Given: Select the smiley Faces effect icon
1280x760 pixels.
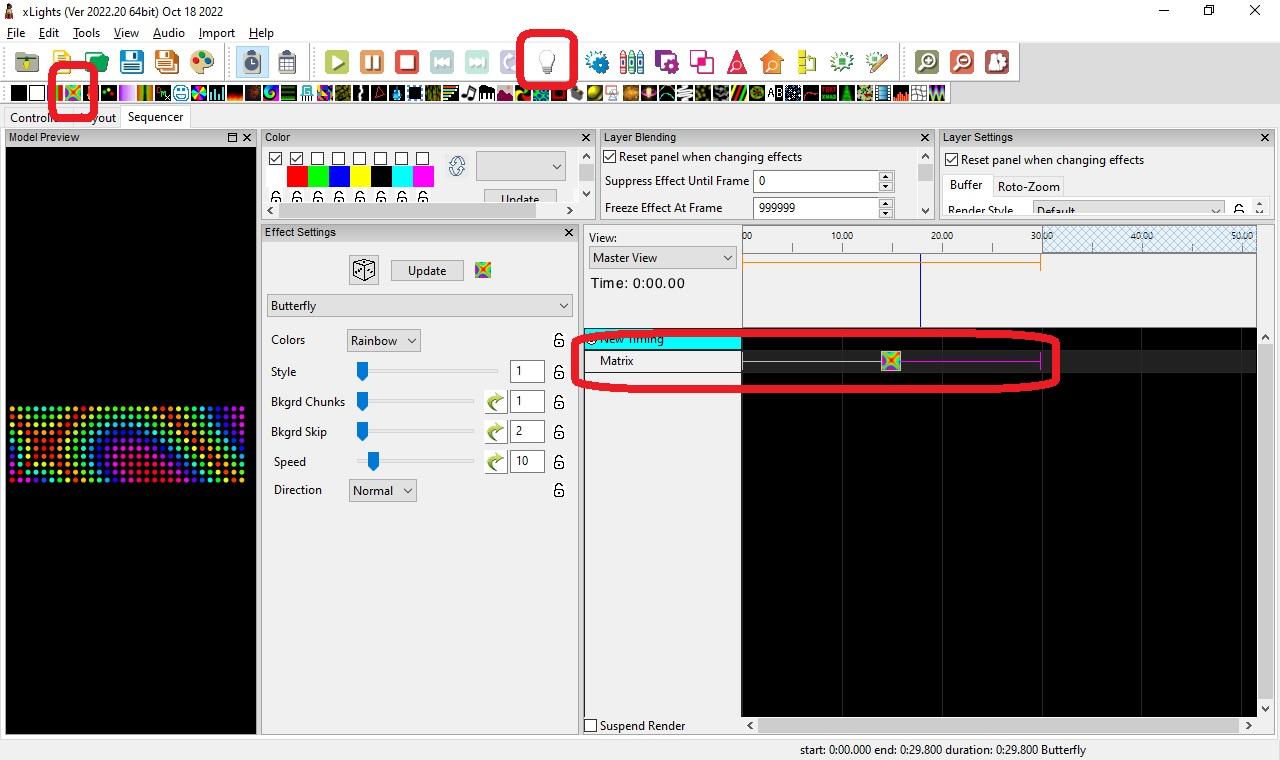Looking at the screenshot, I should click(181, 93).
